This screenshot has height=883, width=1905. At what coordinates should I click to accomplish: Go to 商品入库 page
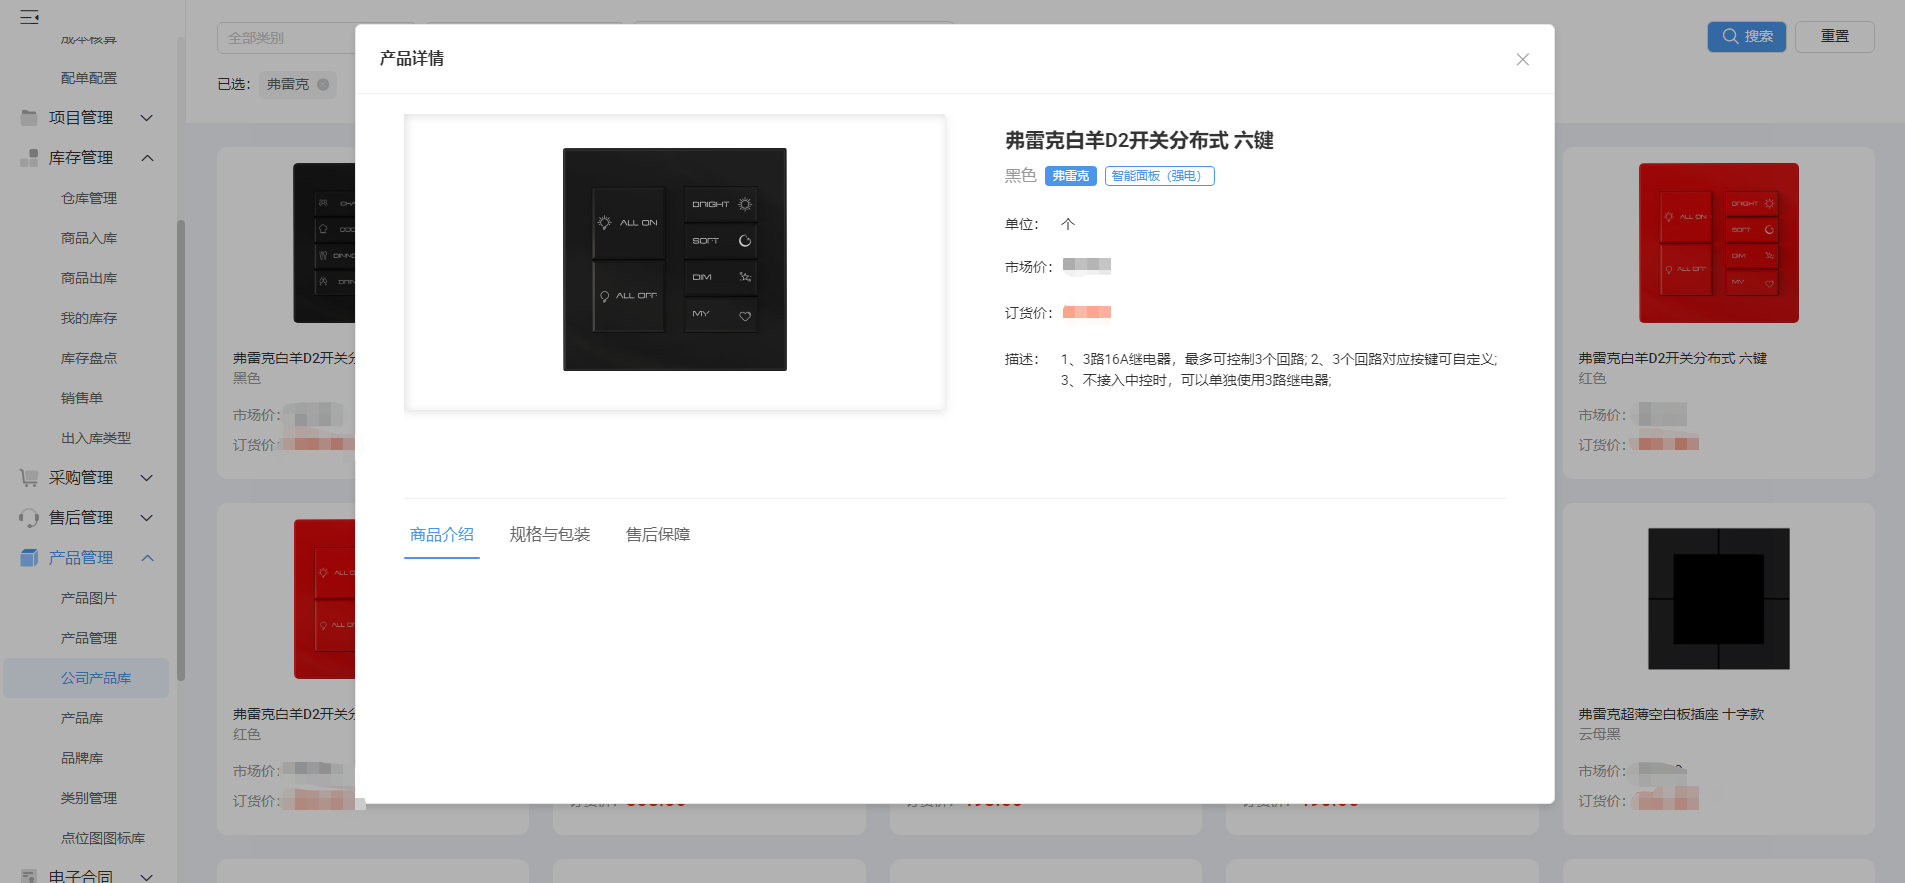(89, 238)
